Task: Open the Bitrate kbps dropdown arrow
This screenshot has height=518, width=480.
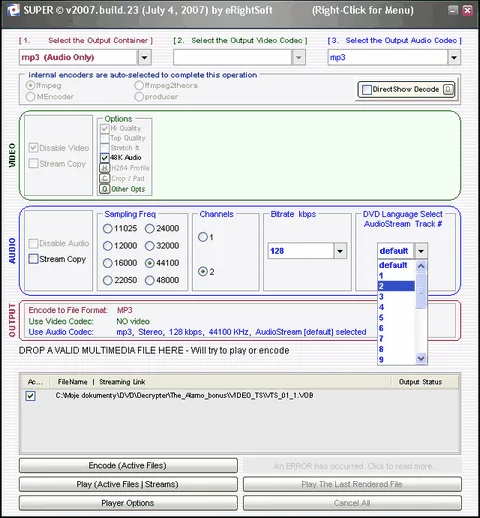Action: pyautogui.click(x=340, y=251)
